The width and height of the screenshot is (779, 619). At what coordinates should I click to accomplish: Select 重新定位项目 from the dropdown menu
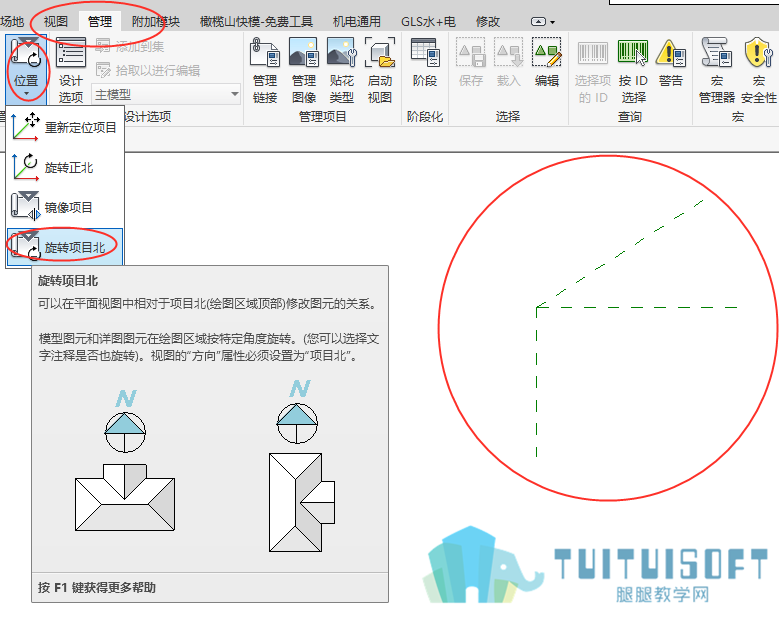click(x=65, y=127)
